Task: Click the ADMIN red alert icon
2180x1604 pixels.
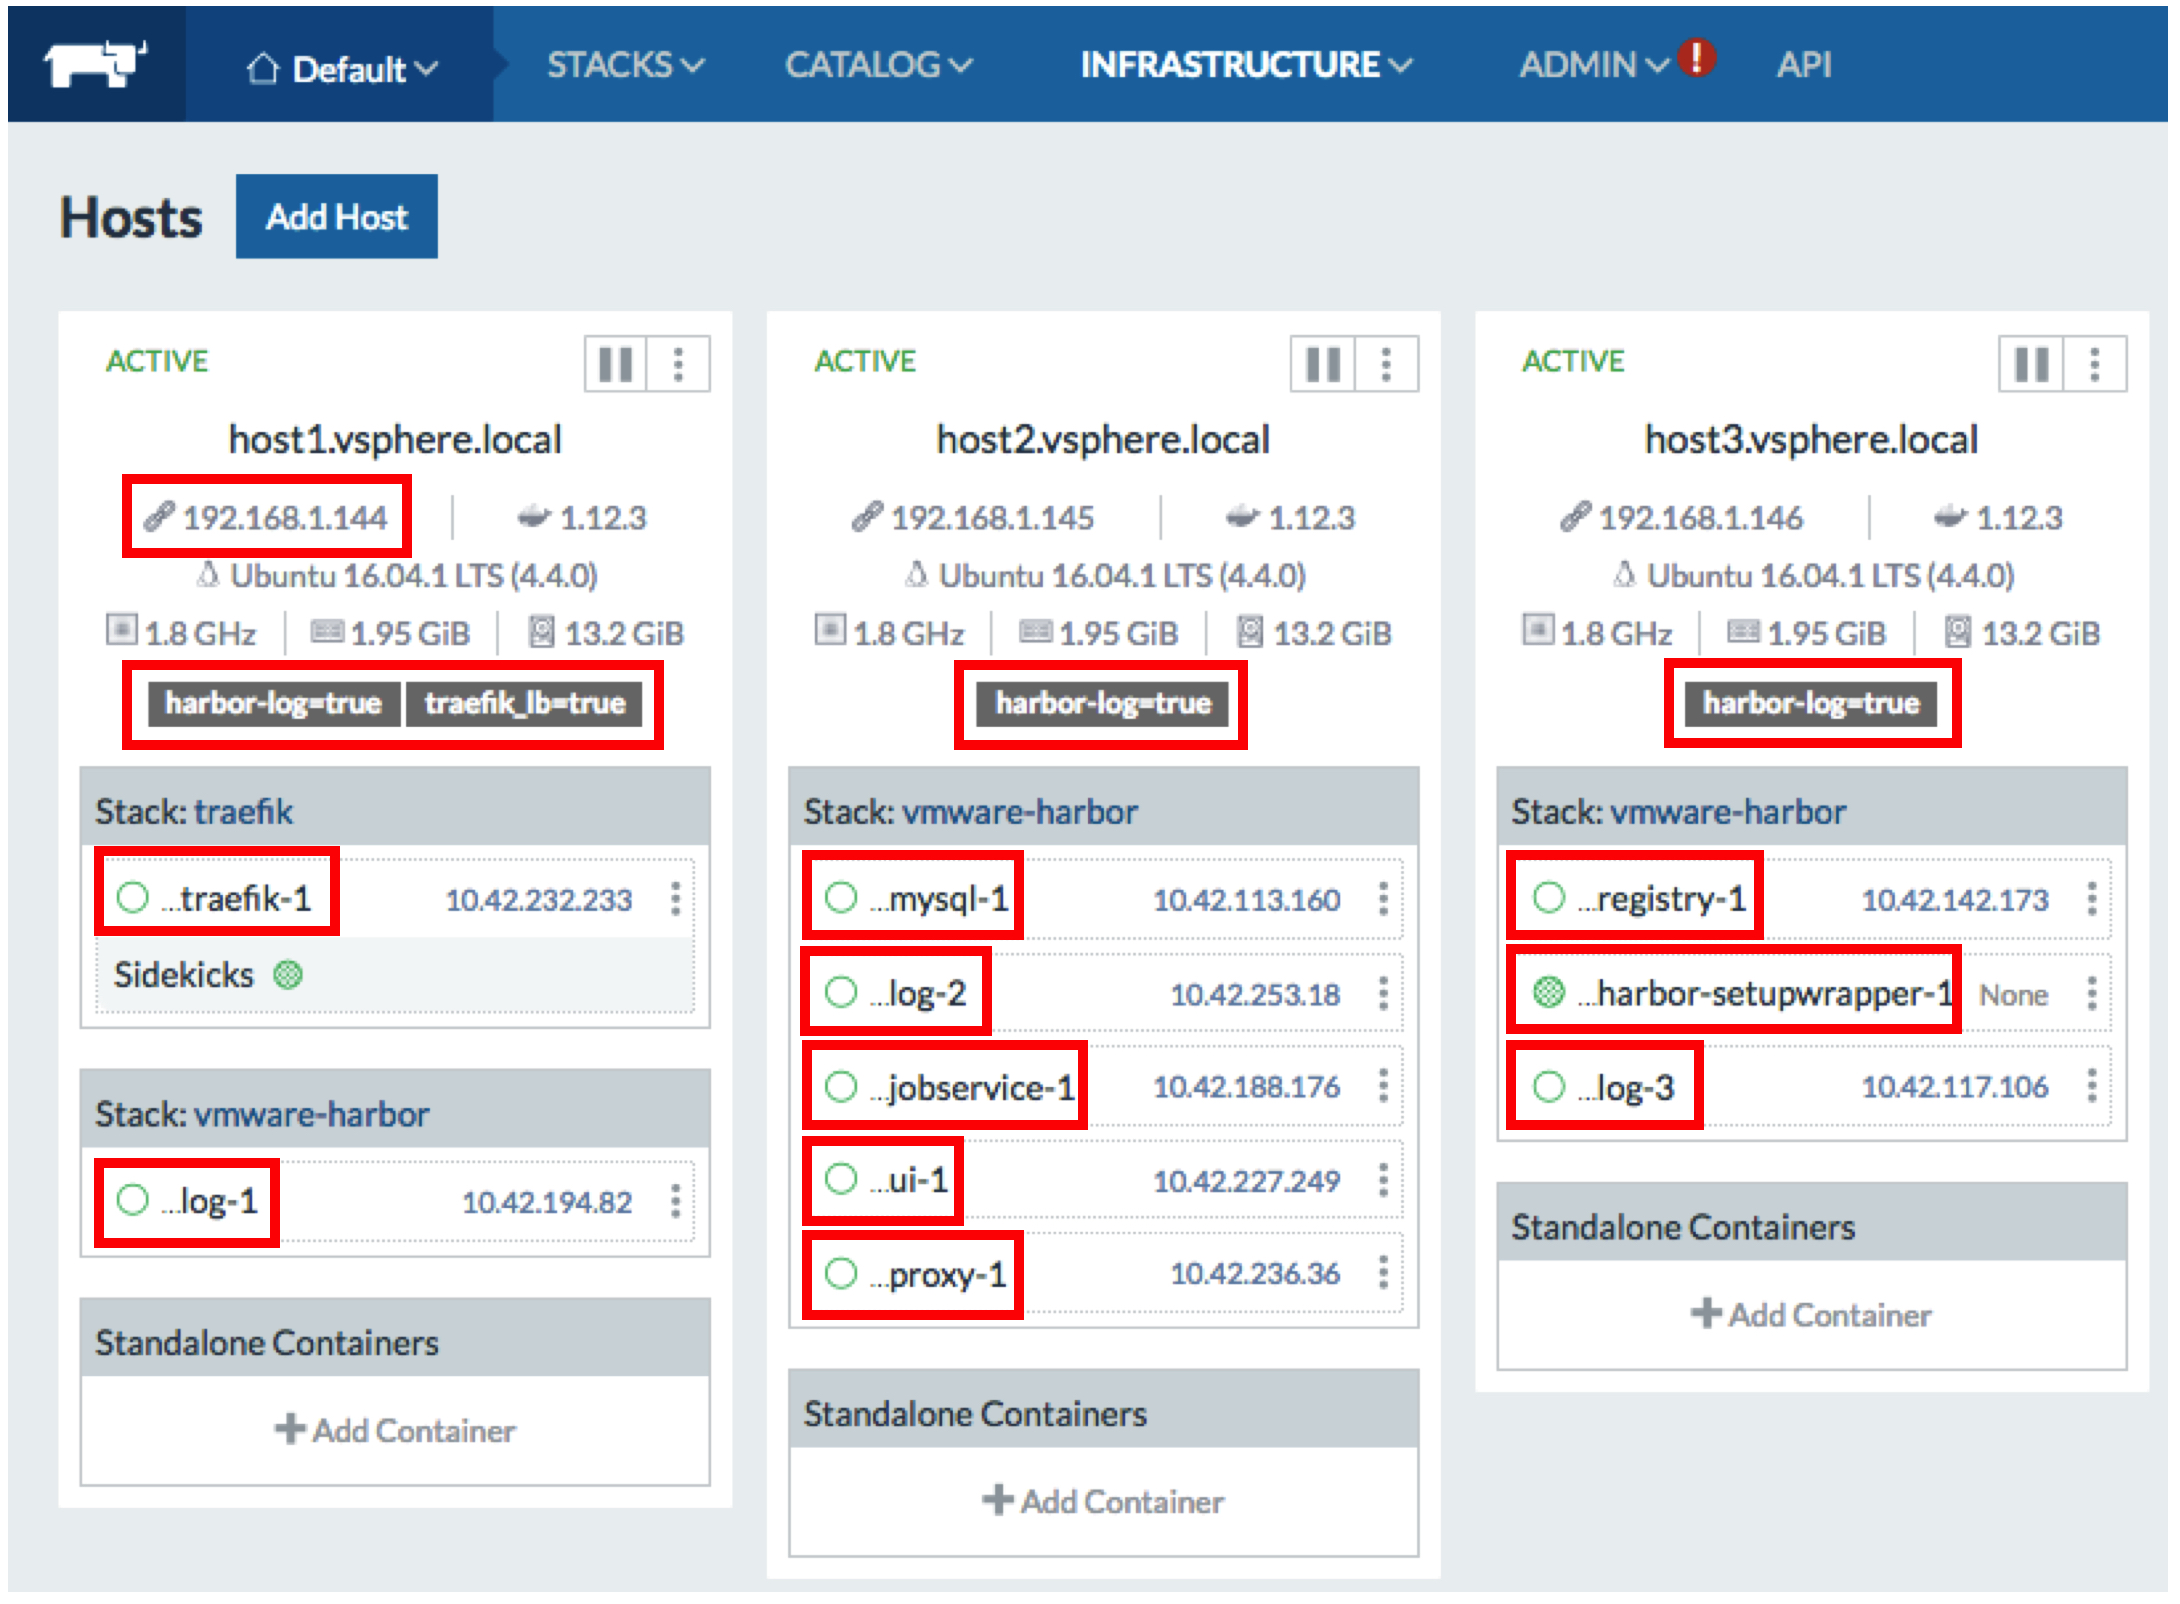Action: point(1696,58)
